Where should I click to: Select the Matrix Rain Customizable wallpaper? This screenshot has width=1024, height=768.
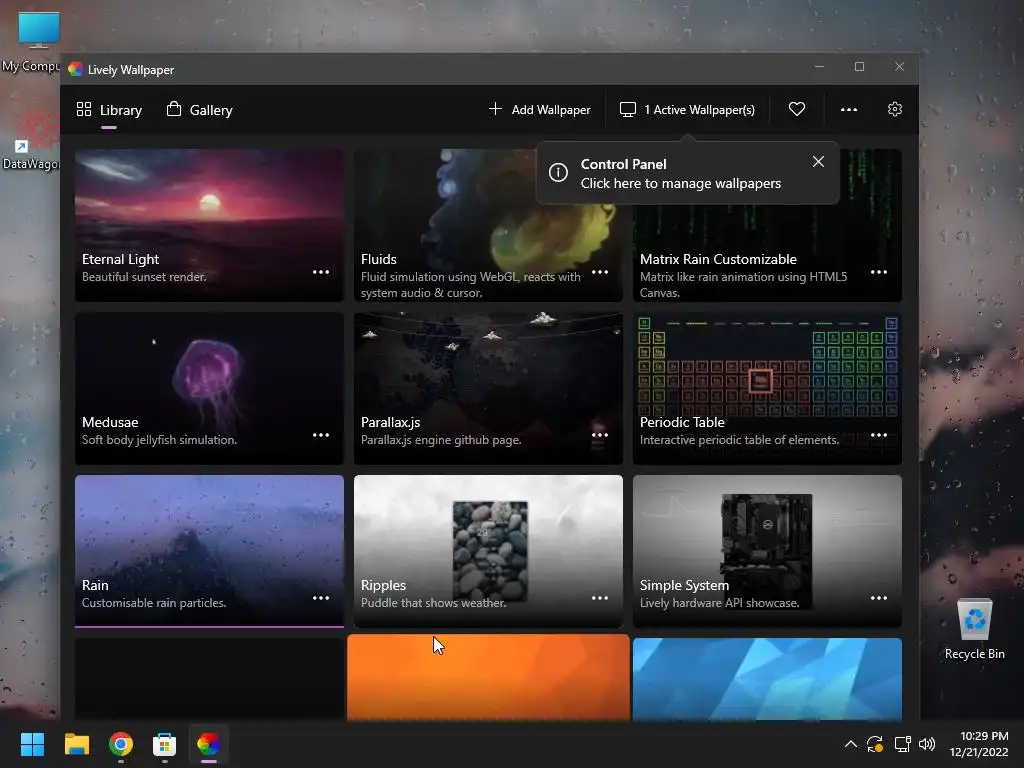pyautogui.click(x=767, y=225)
